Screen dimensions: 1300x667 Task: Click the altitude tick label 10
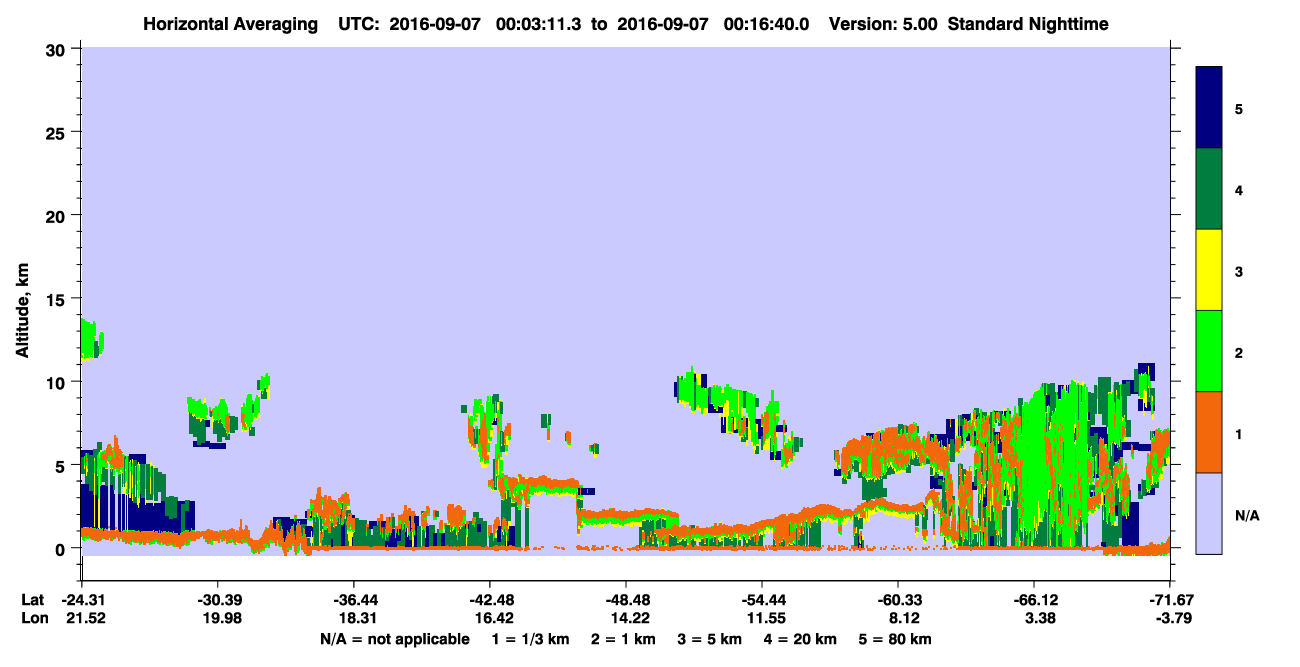pyautogui.click(x=58, y=382)
